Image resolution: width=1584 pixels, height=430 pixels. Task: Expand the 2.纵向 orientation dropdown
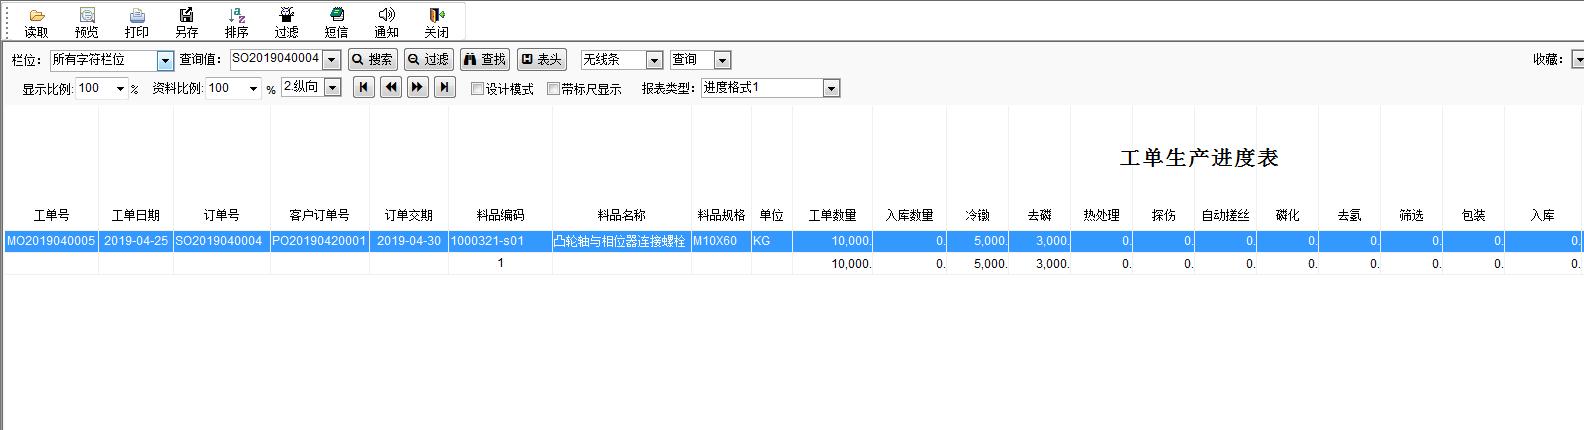pyautogui.click(x=333, y=88)
